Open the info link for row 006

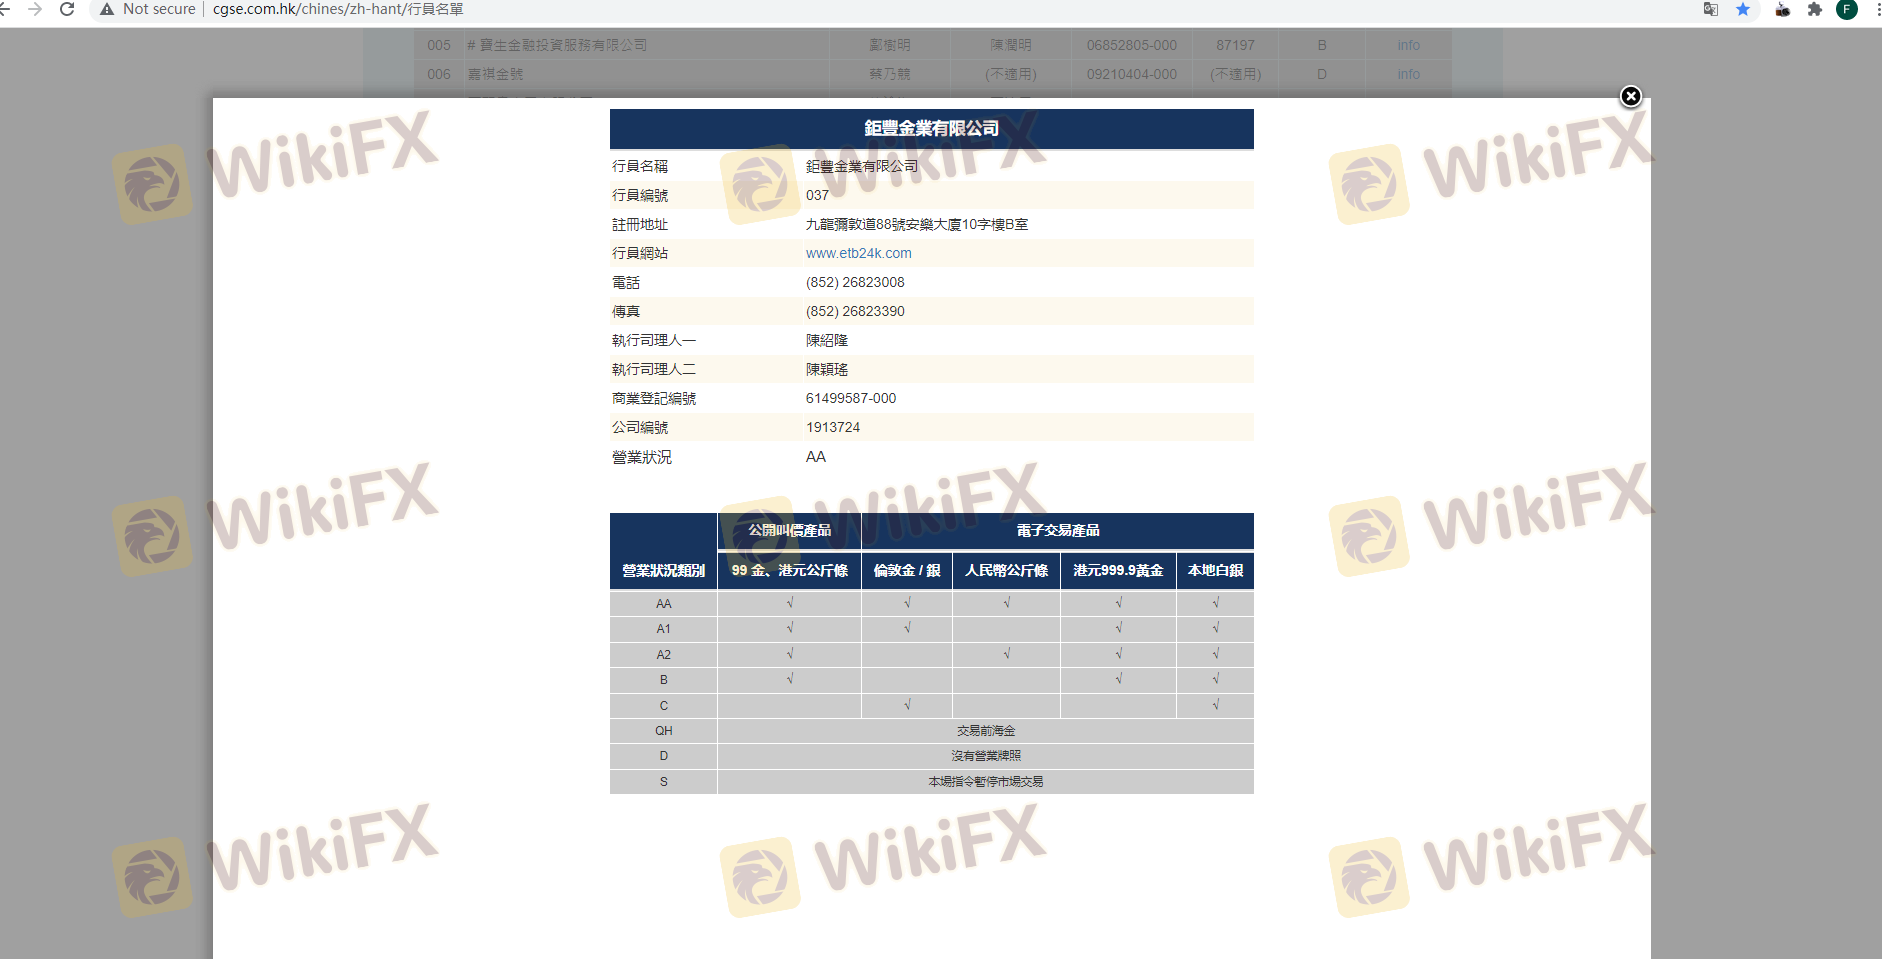coord(1408,74)
